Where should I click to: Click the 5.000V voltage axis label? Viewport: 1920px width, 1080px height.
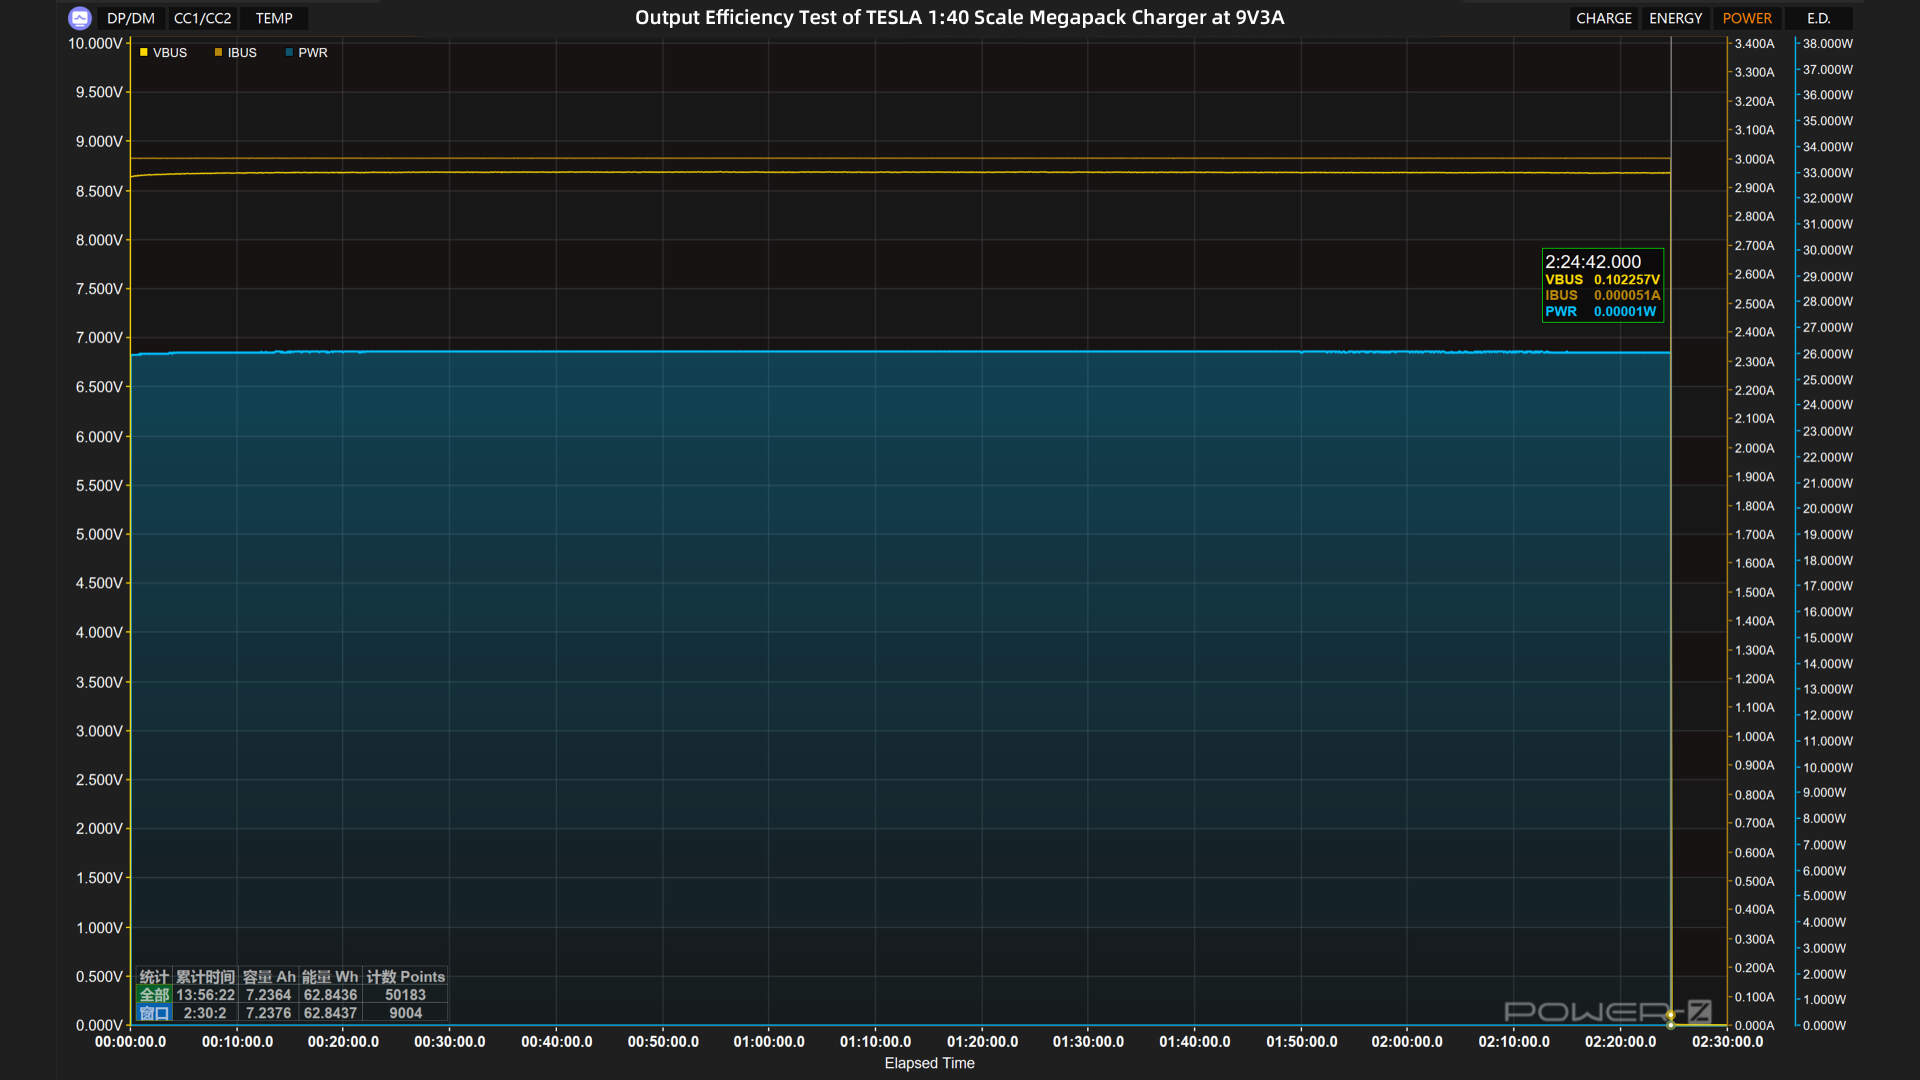click(99, 535)
